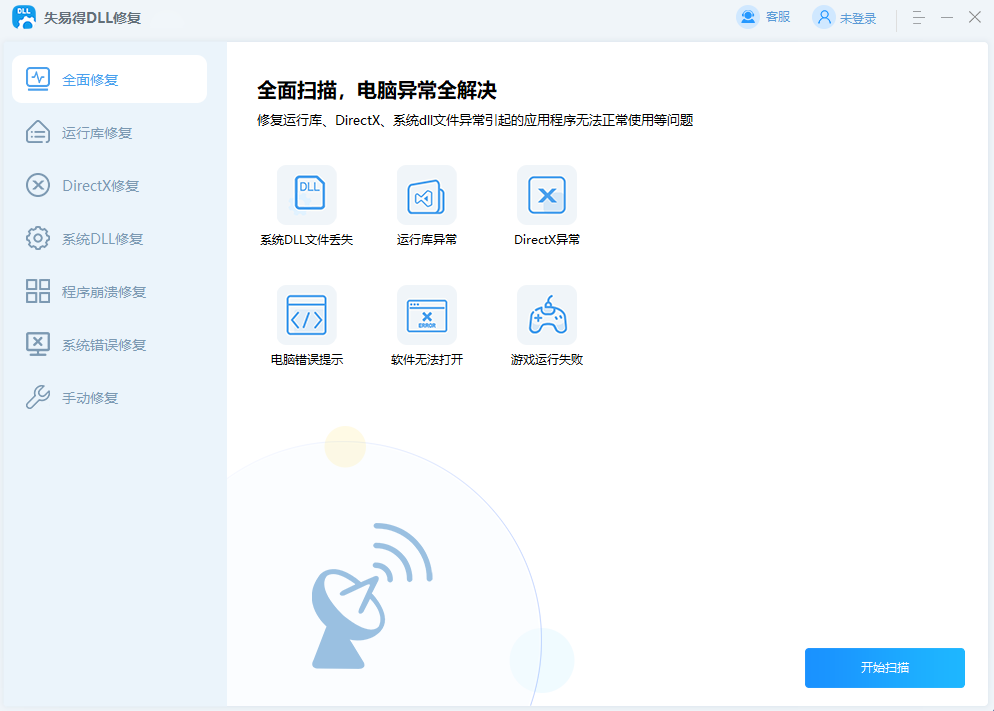Click the 未登录 login text
Screen dimensions: 994x711
pyautogui.click(x=858, y=18)
